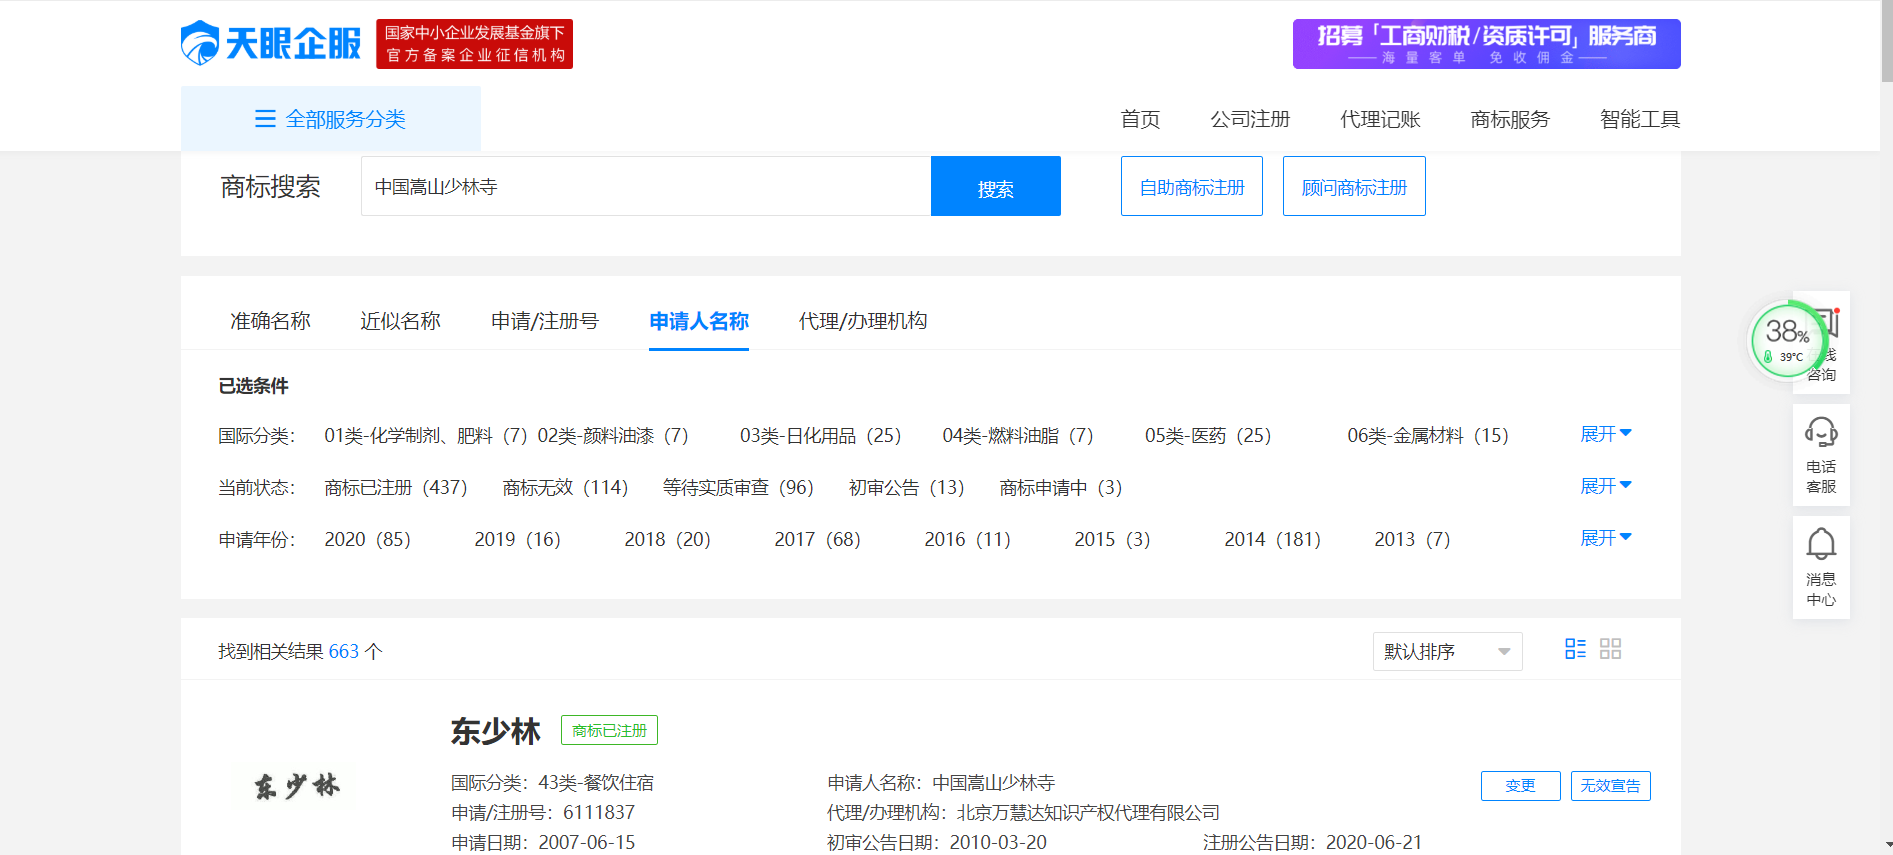Click the 无效宣告 button for 东少林

[1610, 786]
